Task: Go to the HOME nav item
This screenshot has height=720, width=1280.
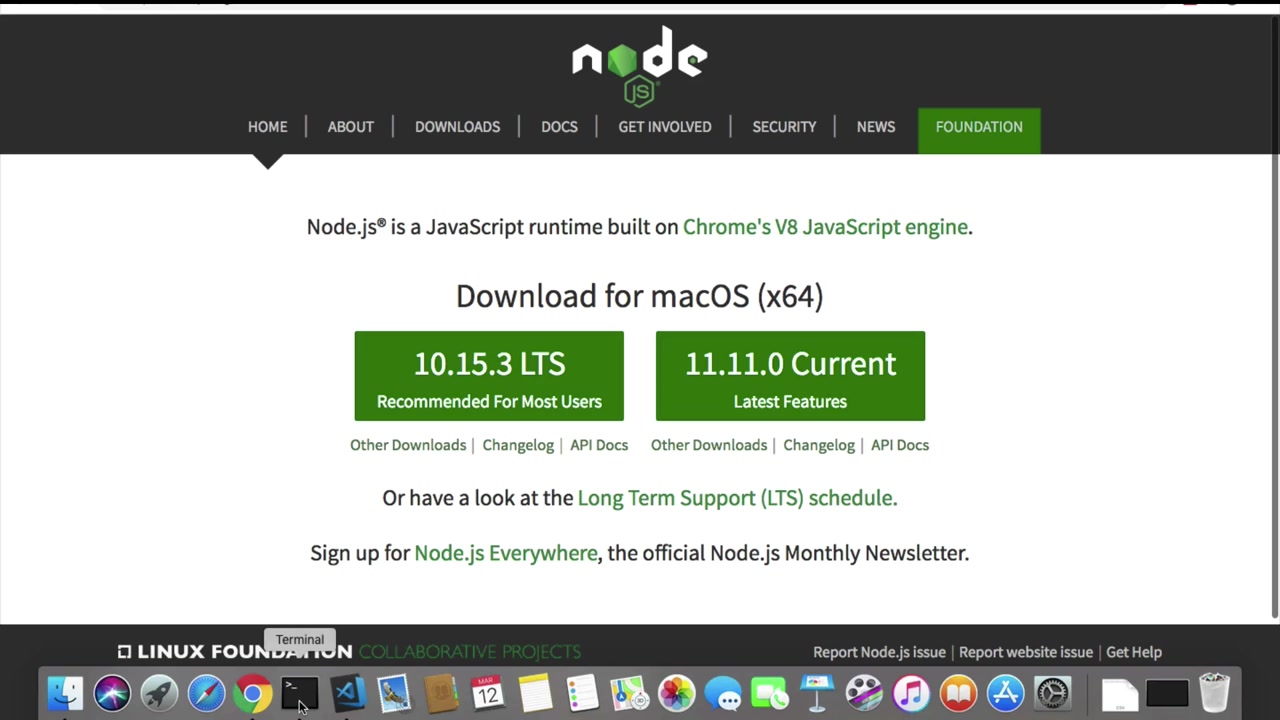Action: click(267, 127)
